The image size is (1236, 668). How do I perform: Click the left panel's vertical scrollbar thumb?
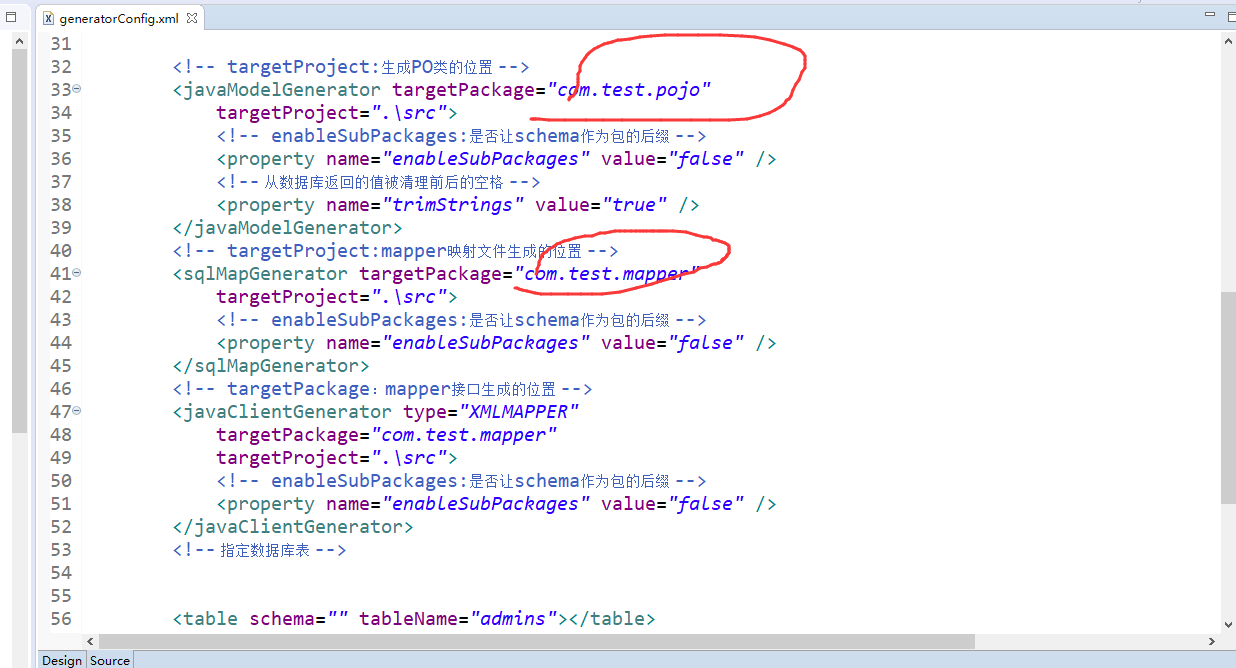[x=19, y=240]
